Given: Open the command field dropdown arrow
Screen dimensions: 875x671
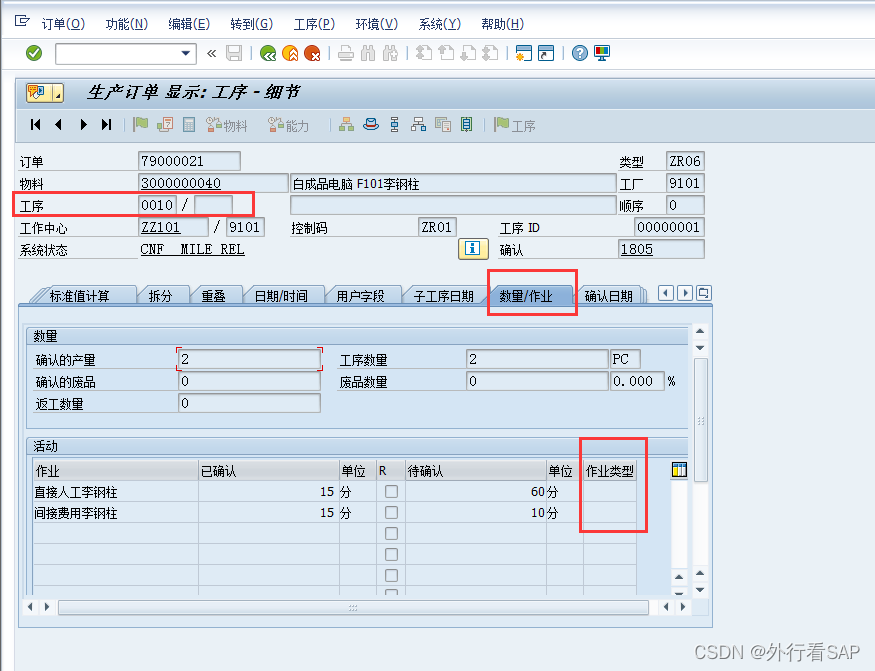Looking at the screenshot, I should [x=186, y=54].
